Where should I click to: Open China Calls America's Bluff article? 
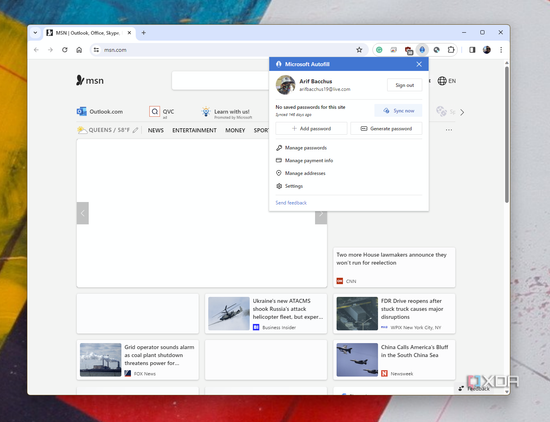tap(415, 351)
